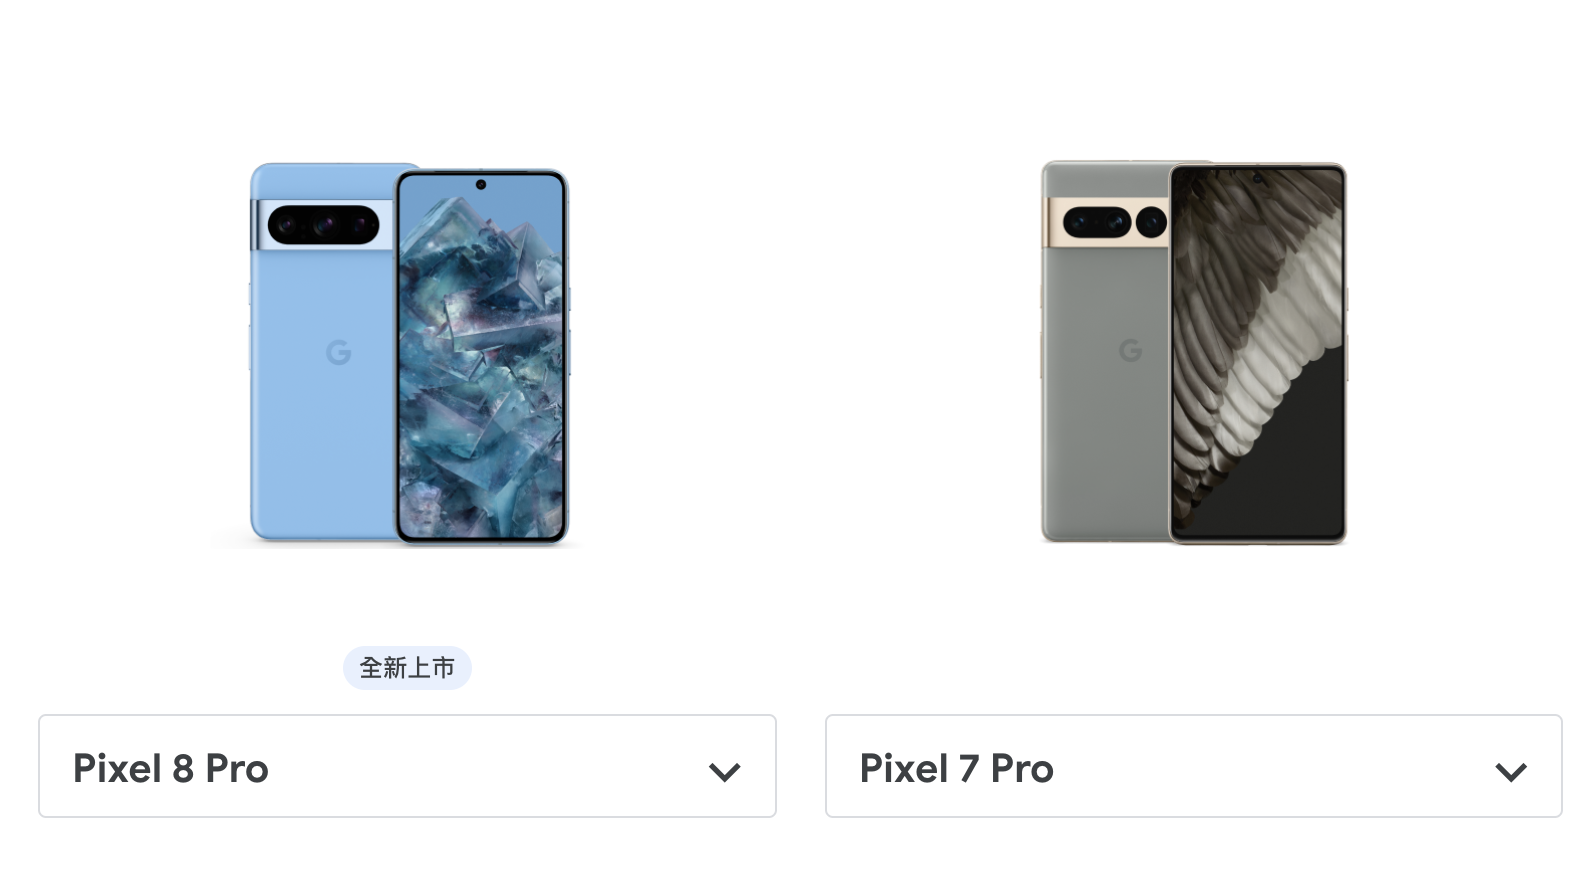Click the Google G logo on blue Pixel 8 Pro
The height and width of the screenshot is (870, 1592).
pyautogui.click(x=339, y=352)
